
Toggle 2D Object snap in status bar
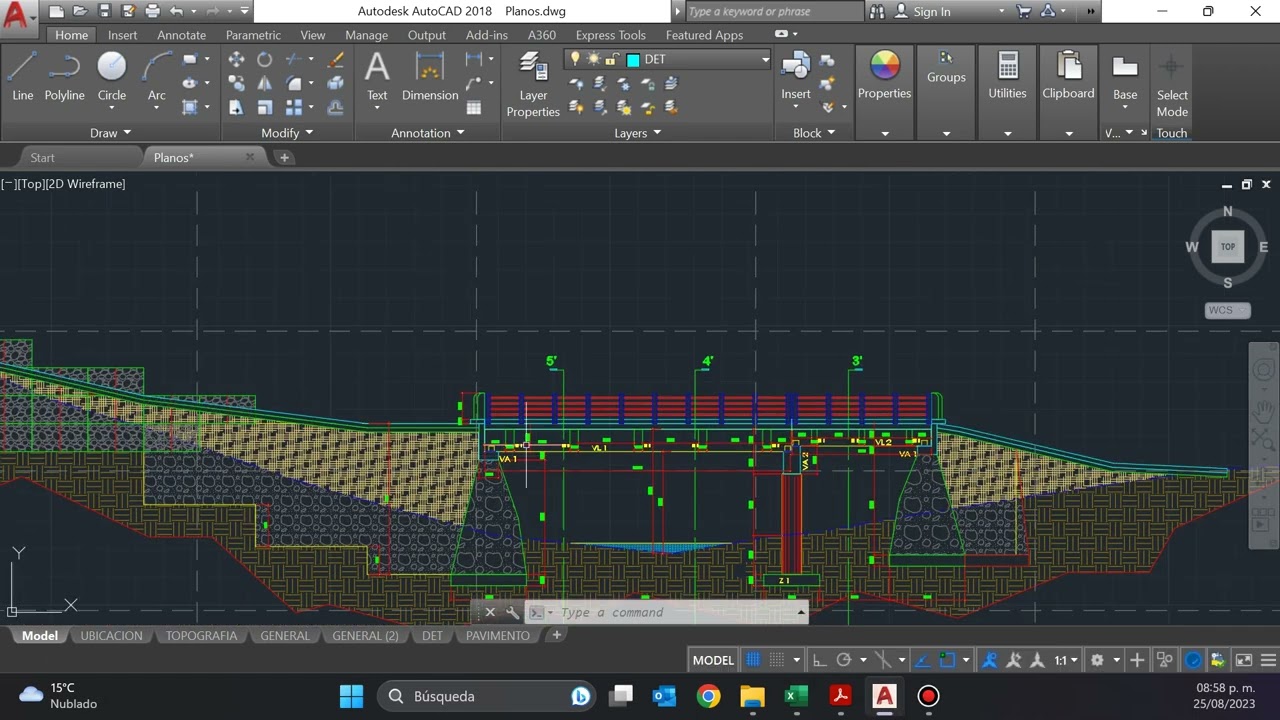click(x=947, y=660)
